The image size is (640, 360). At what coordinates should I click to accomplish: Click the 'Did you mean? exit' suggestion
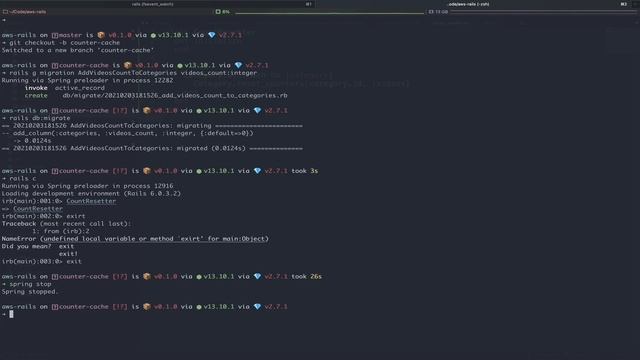click(38, 247)
